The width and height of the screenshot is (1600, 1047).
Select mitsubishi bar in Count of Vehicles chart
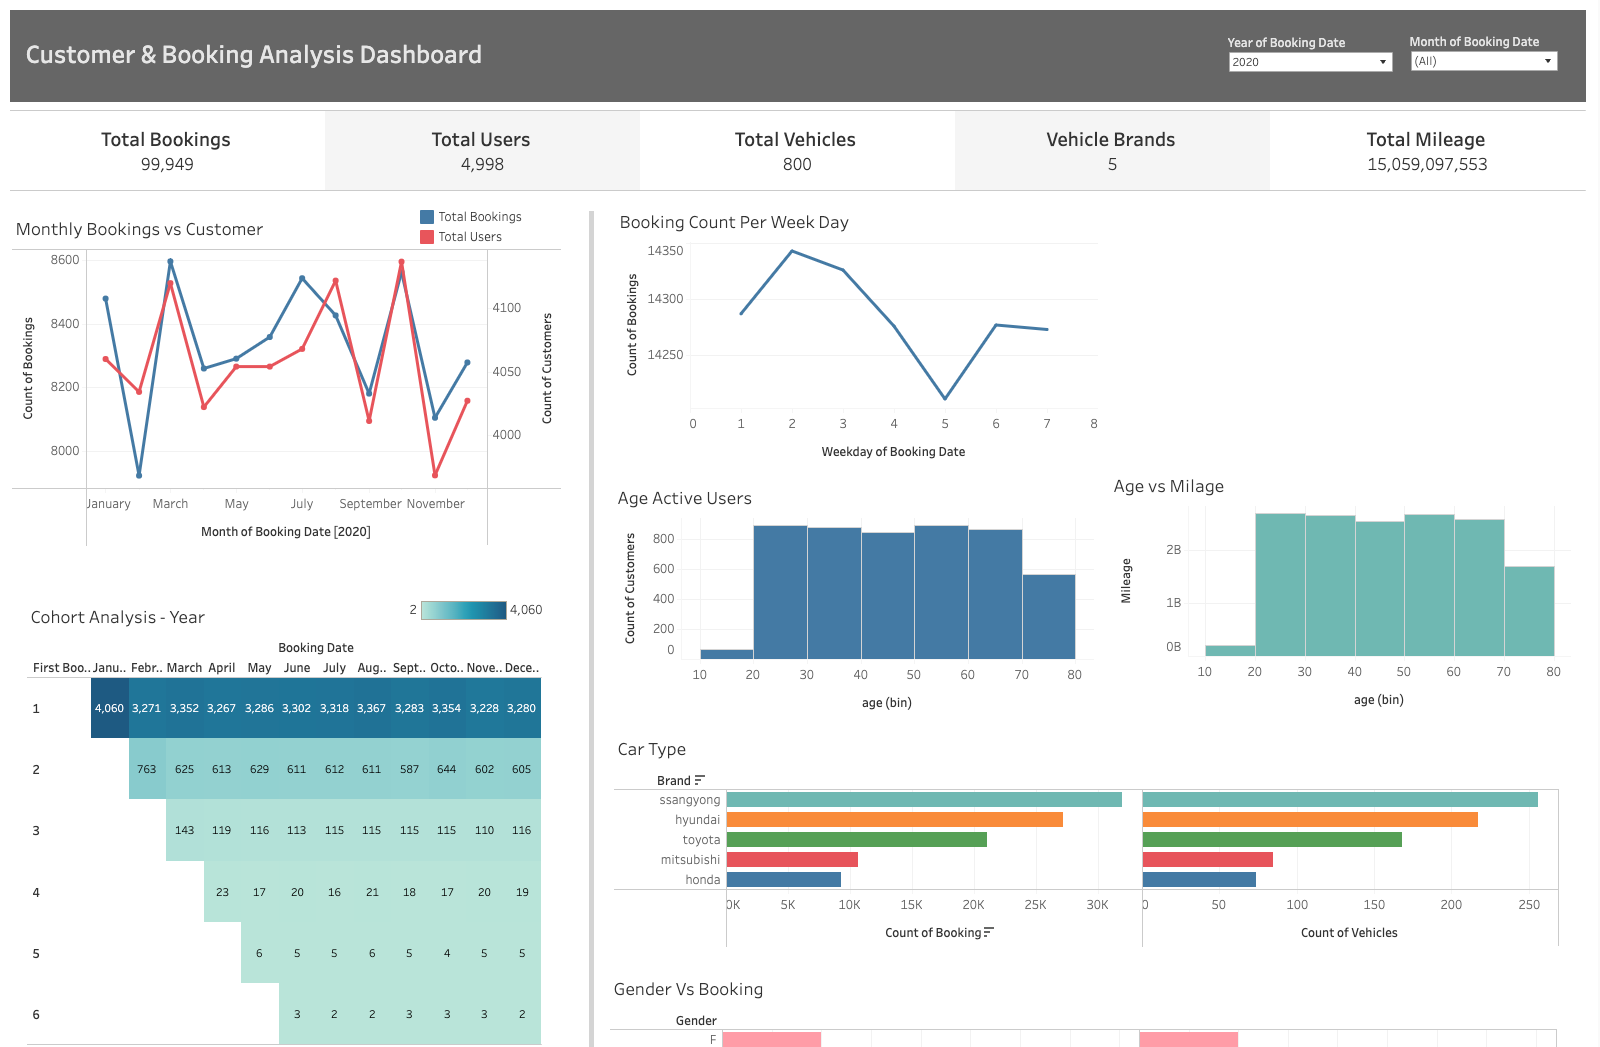1208,860
